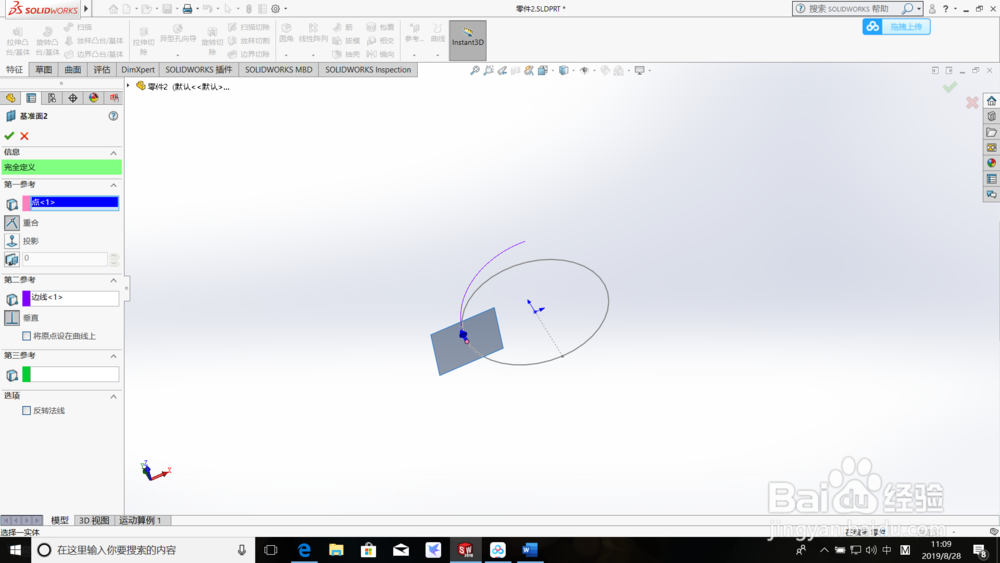This screenshot has width=1000, height=563.
Task: Open the FeatureManager design tree tab
Action: pos(10,98)
